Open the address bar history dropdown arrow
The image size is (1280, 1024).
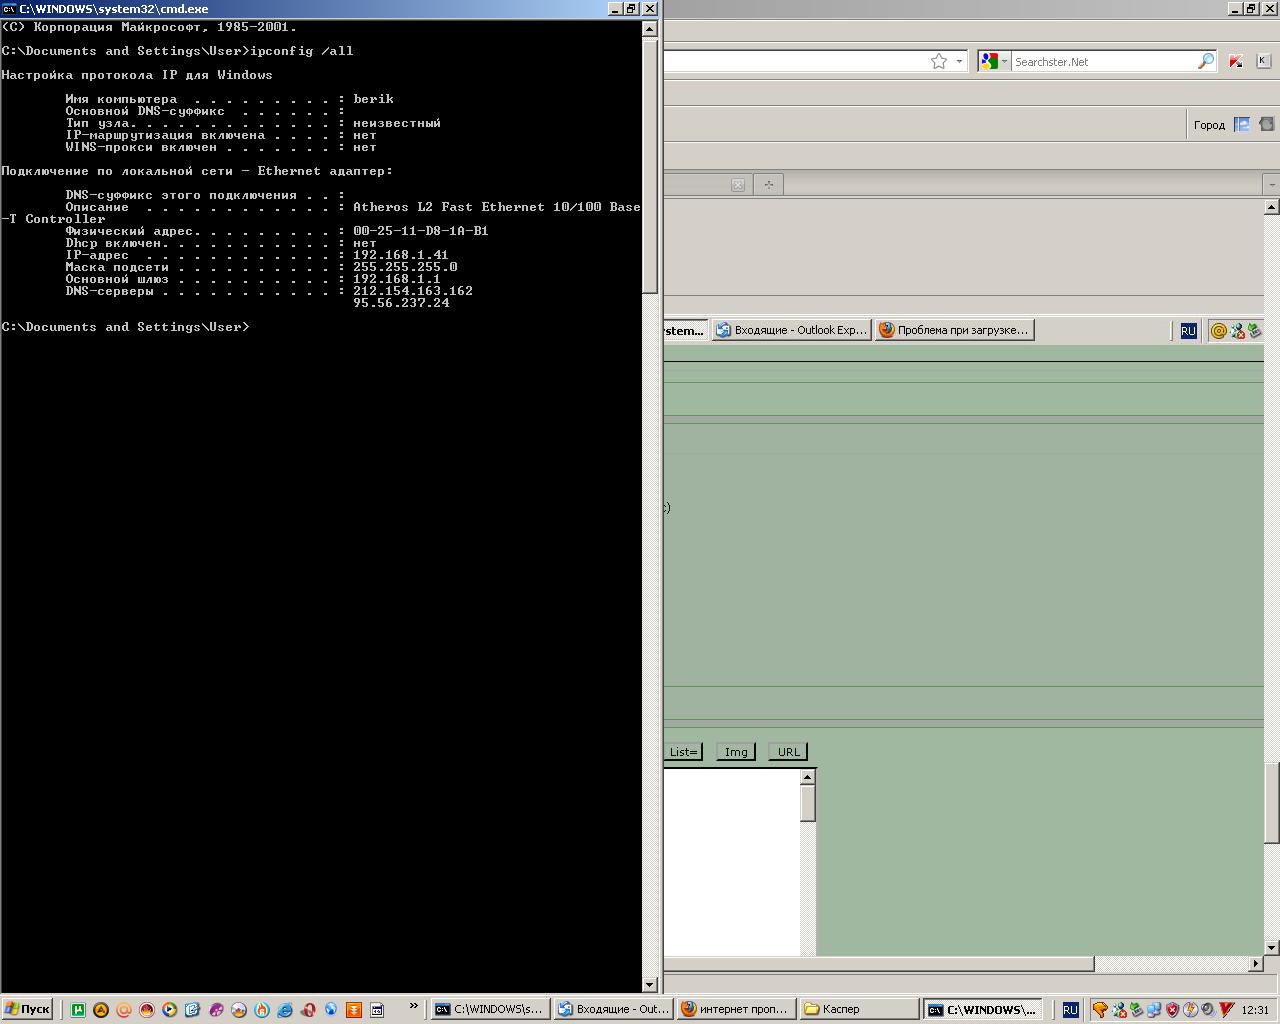click(959, 61)
